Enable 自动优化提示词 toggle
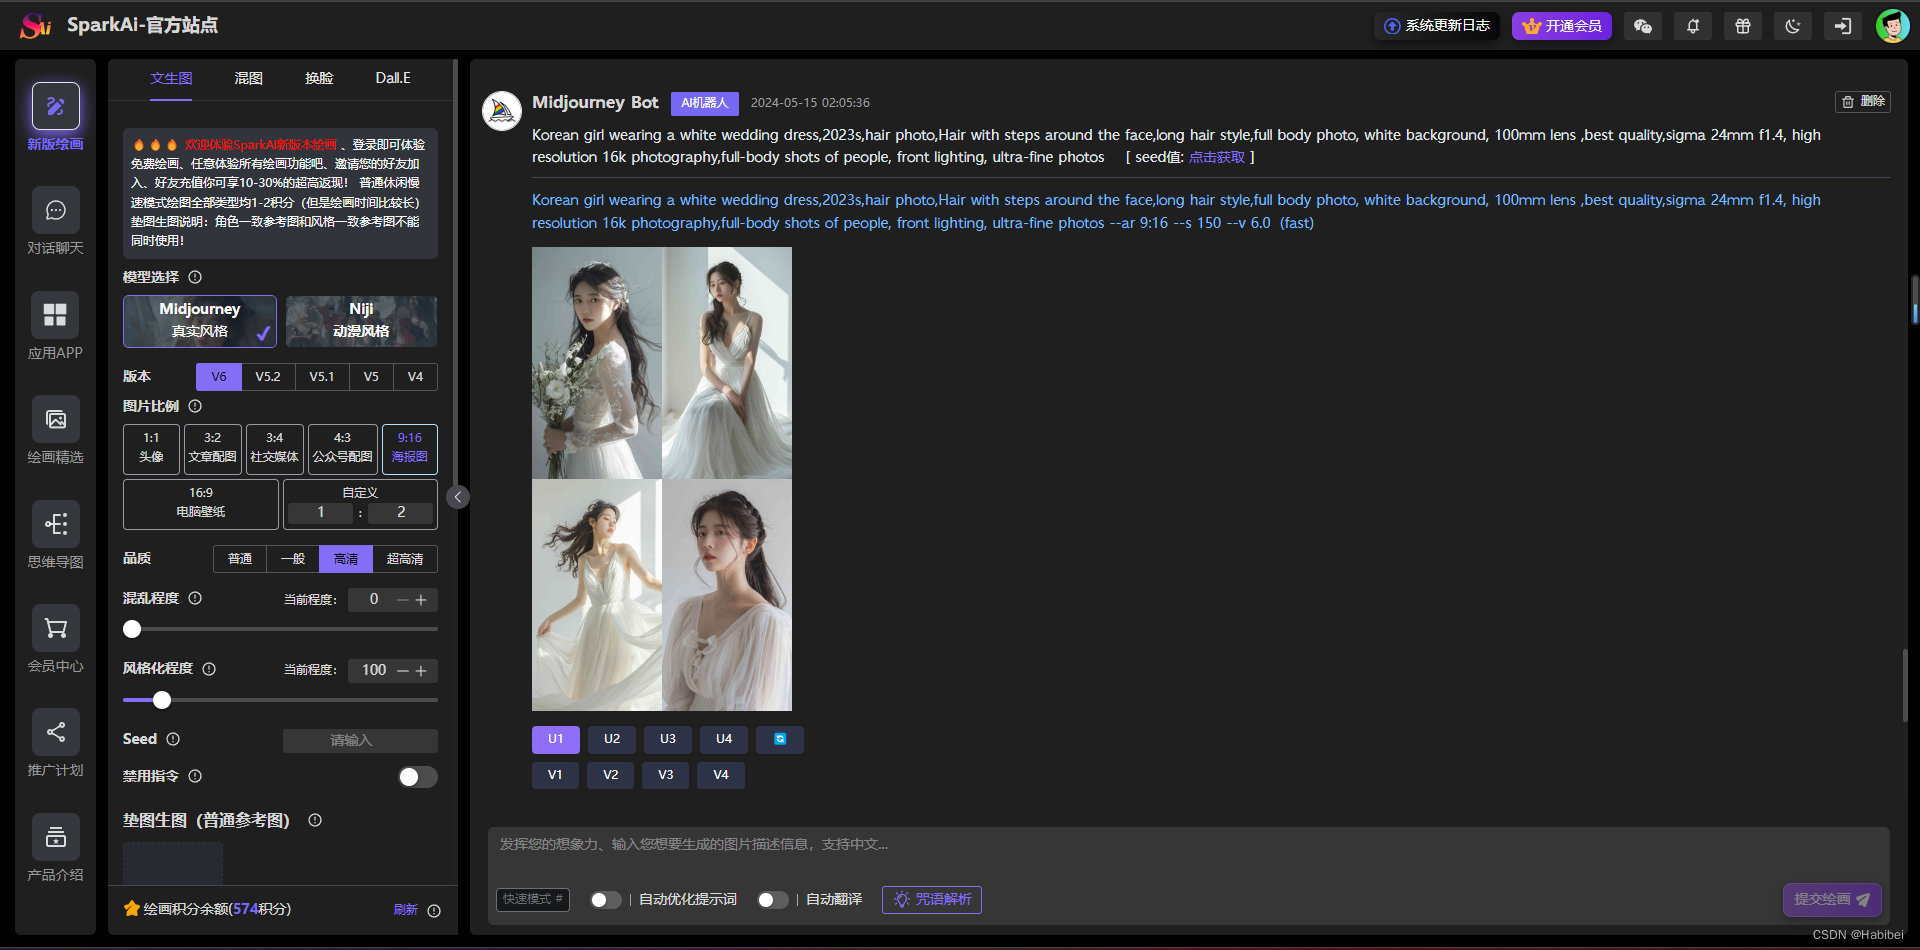The width and height of the screenshot is (1920, 950). (604, 899)
